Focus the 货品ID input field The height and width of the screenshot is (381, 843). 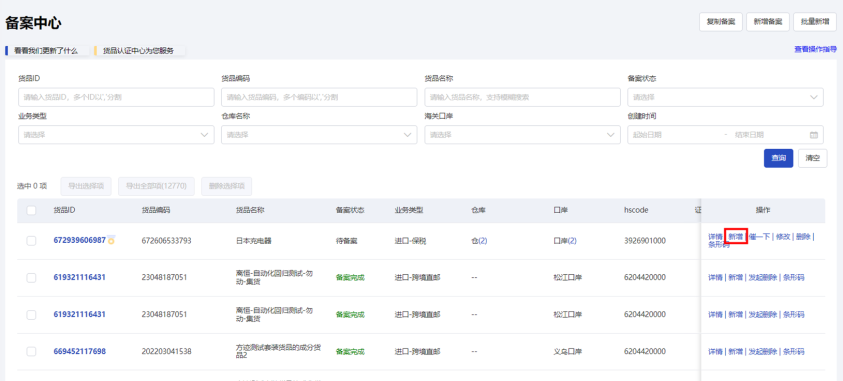pyautogui.click(x=116, y=97)
